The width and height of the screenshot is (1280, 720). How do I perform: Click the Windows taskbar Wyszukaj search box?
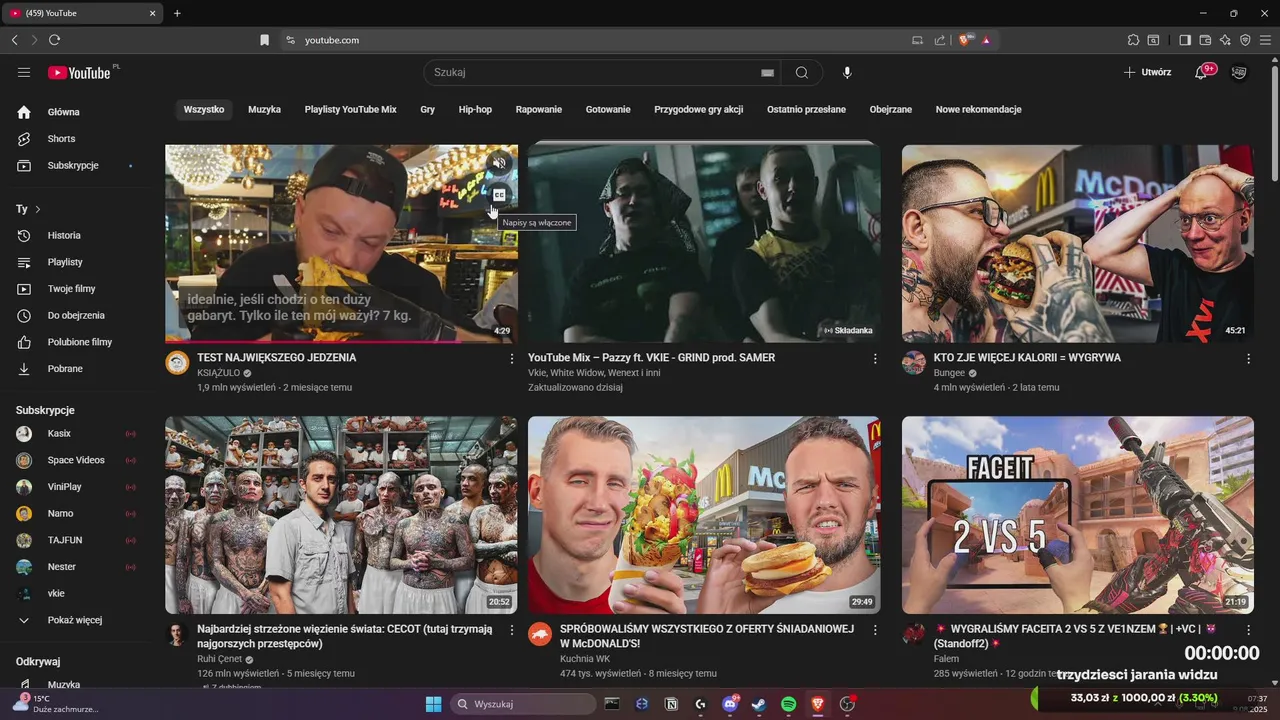click(x=523, y=704)
